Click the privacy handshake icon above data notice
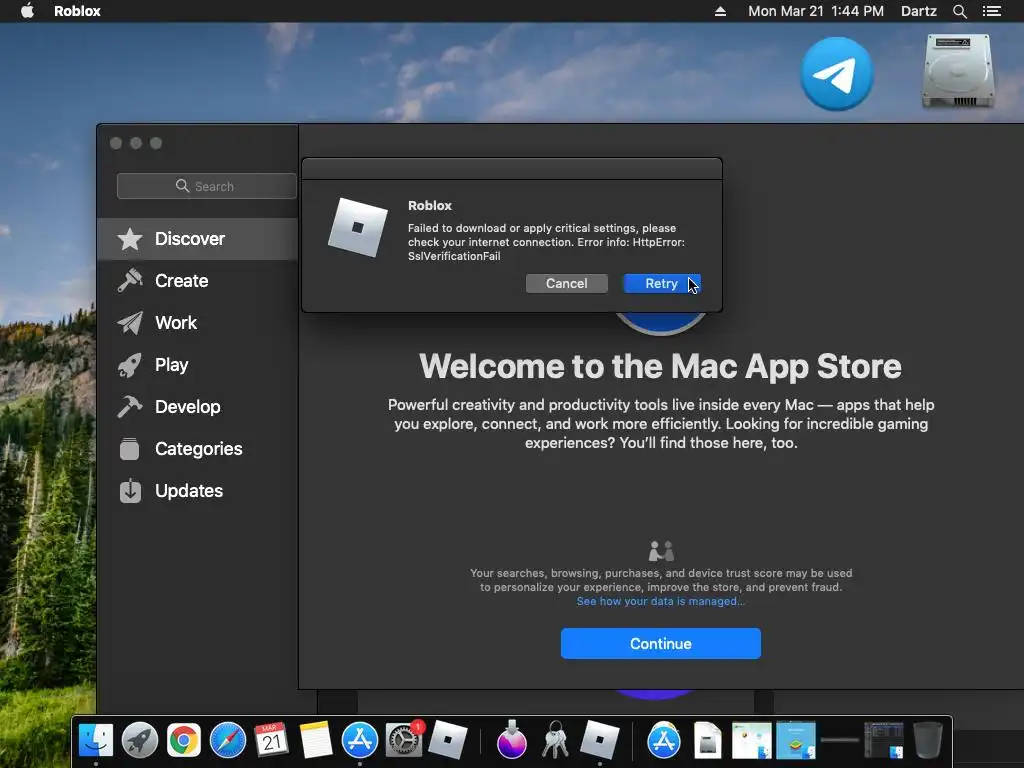The height and width of the screenshot is (768, 1024). (661, 551)
